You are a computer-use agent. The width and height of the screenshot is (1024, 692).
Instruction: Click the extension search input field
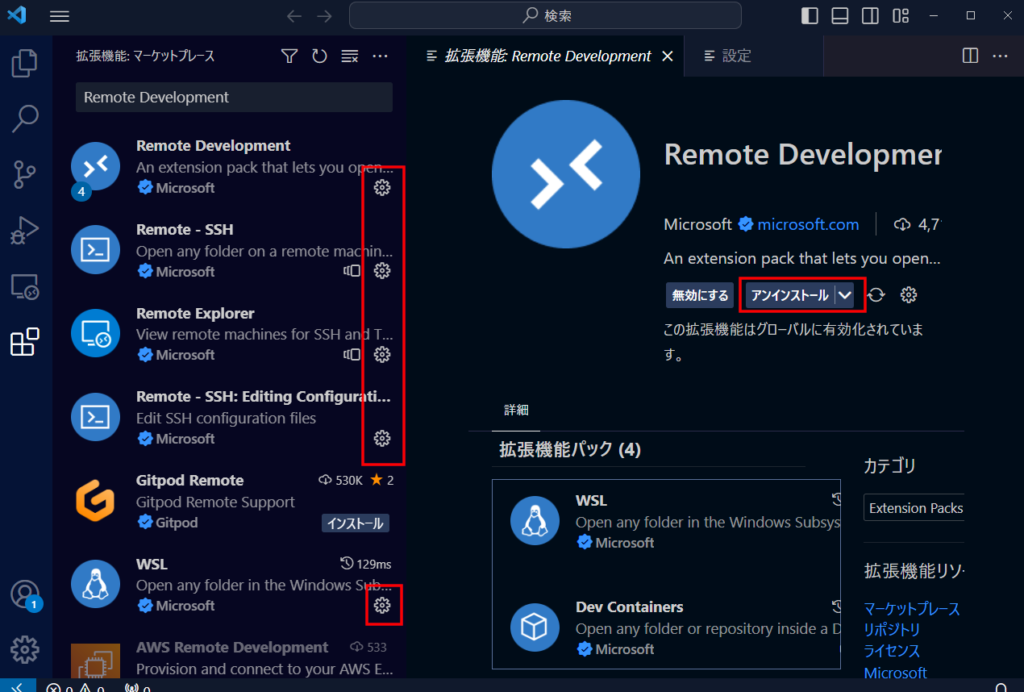(233, 97)
